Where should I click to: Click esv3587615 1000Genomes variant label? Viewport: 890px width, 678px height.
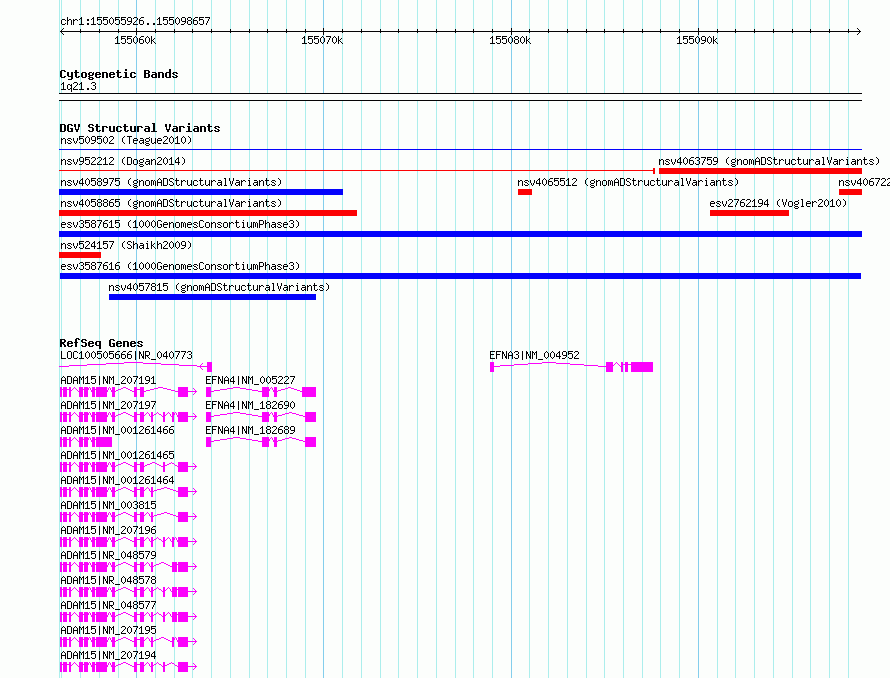[x=180, y=224]
